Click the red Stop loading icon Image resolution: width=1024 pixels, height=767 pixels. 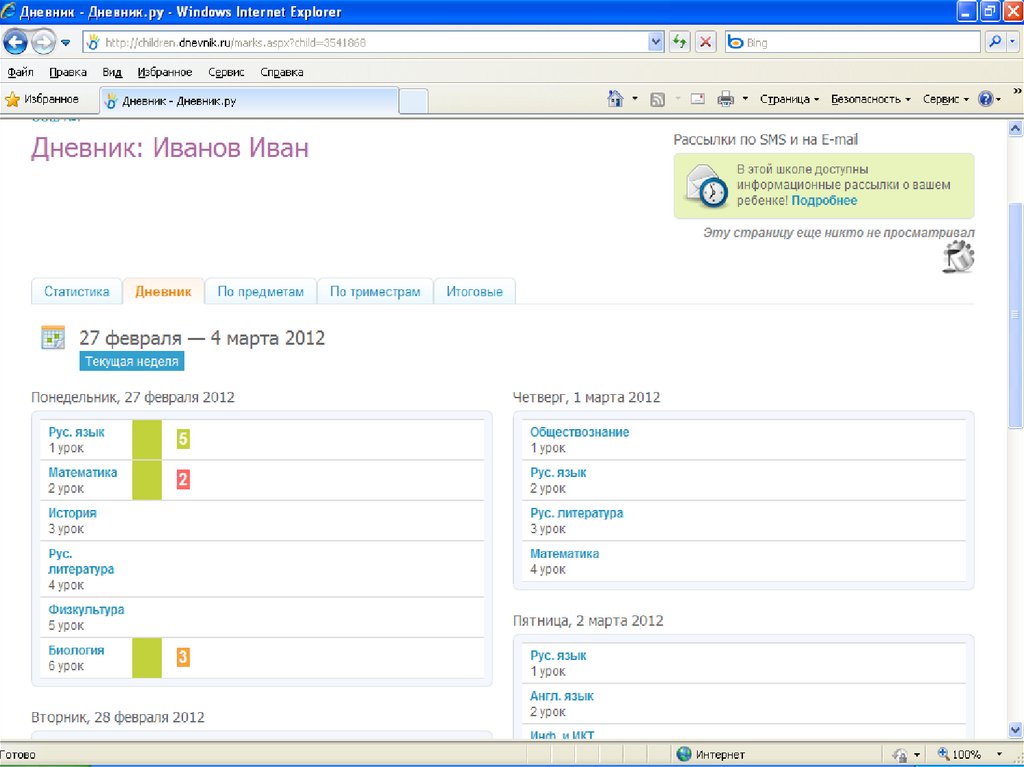click(706, 42)
